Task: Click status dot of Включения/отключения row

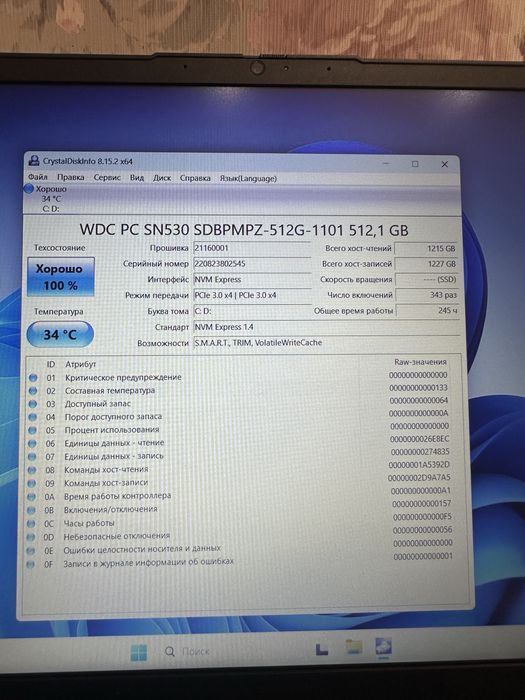Action: [x=31, y=510]
